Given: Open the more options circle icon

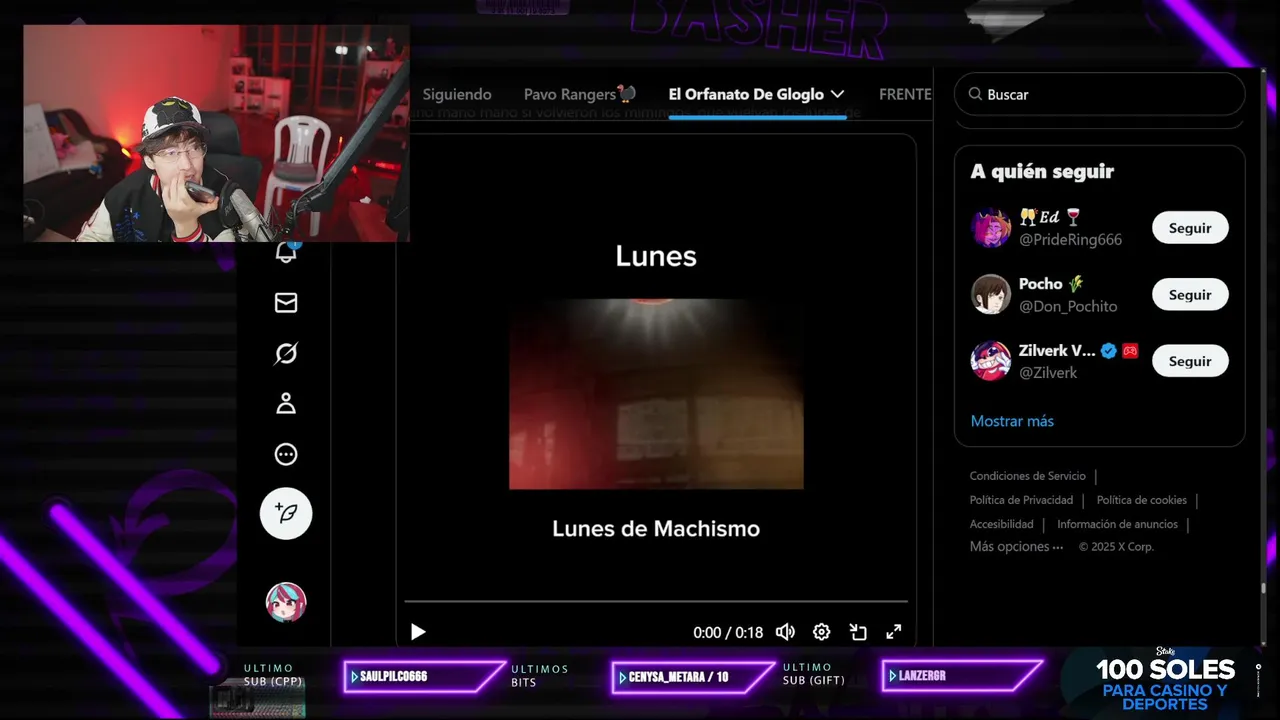Looking at the screenshot, I should 286,454.
